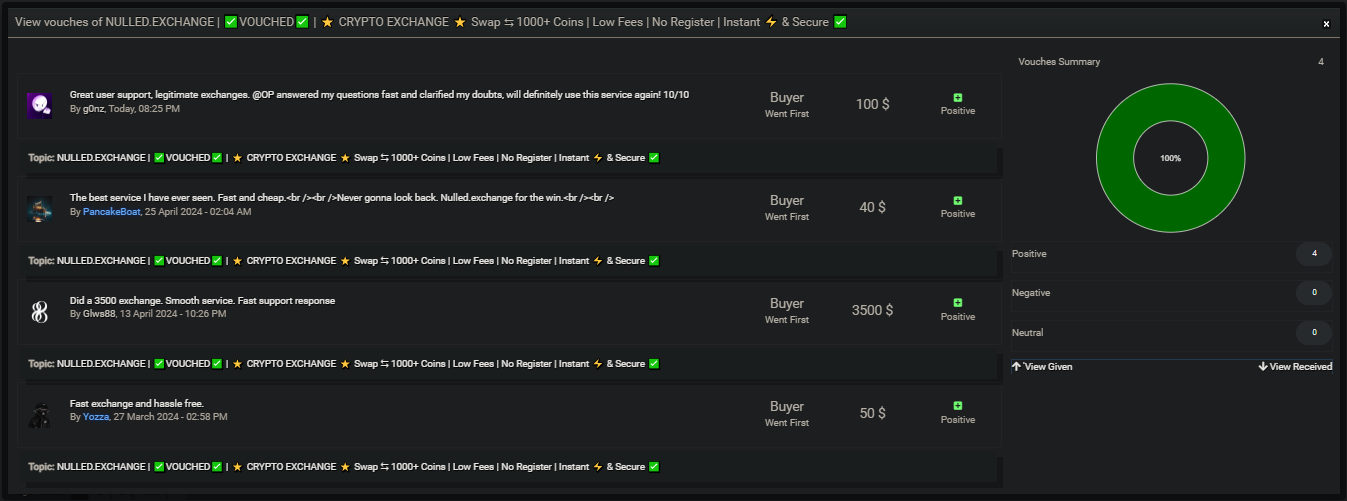
Task: Click down arrow icon beside View Received
Action: click(x=1263, y=367)
